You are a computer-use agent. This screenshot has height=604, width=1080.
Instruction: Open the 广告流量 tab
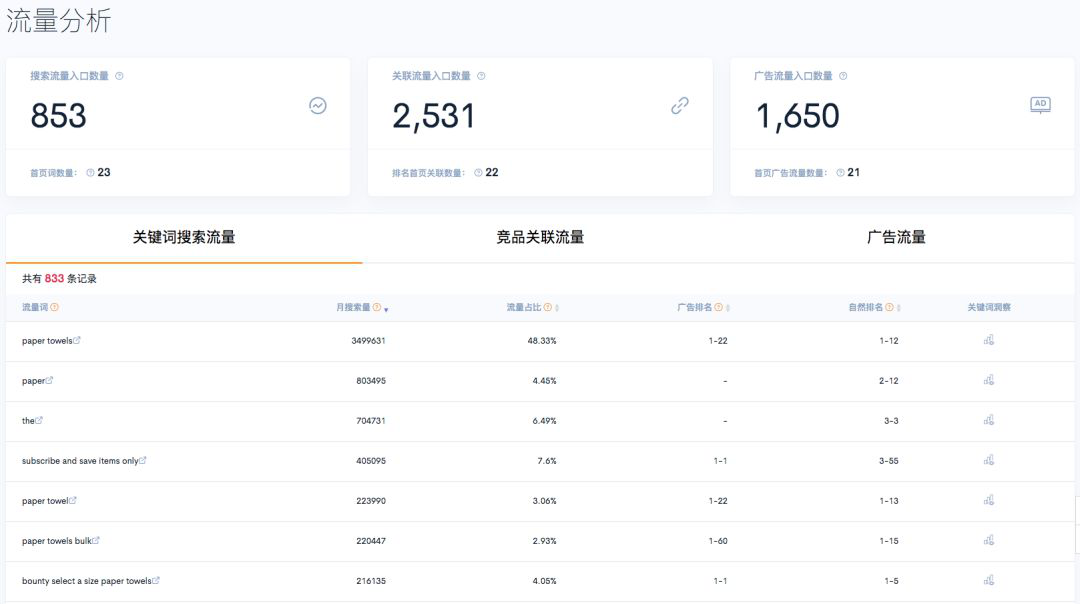tap(898, 237)
